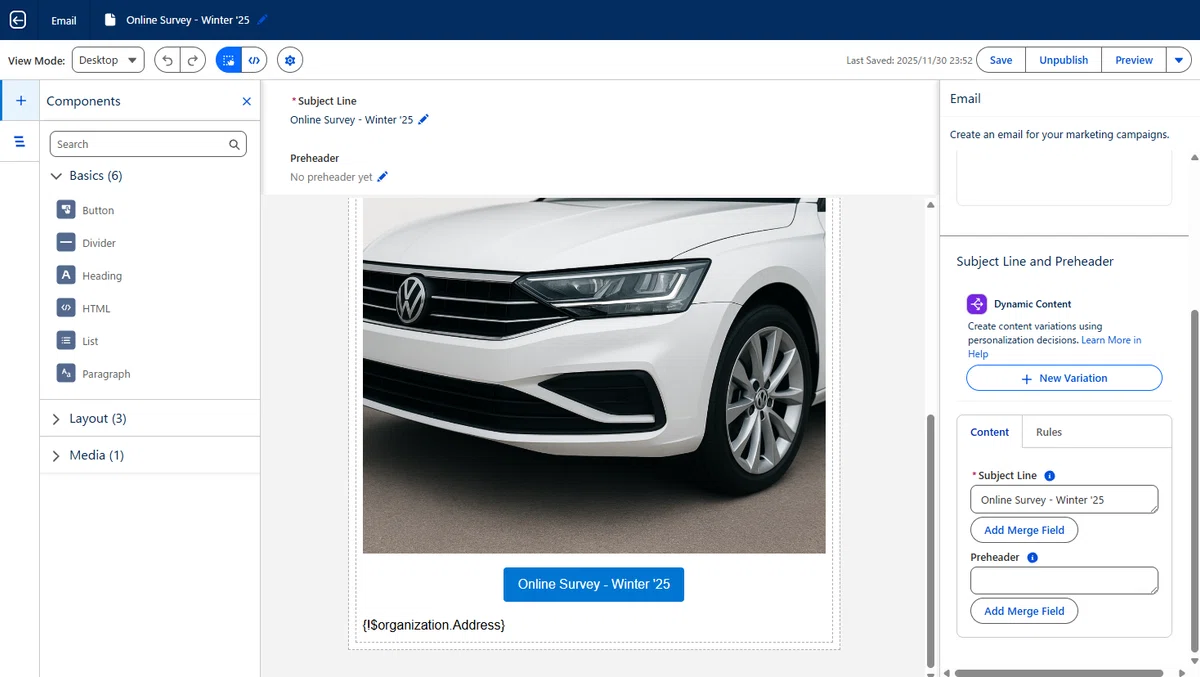
Task: Click the 'Subject Line and Preheader' heading
Action: [x=1035, y=261]
